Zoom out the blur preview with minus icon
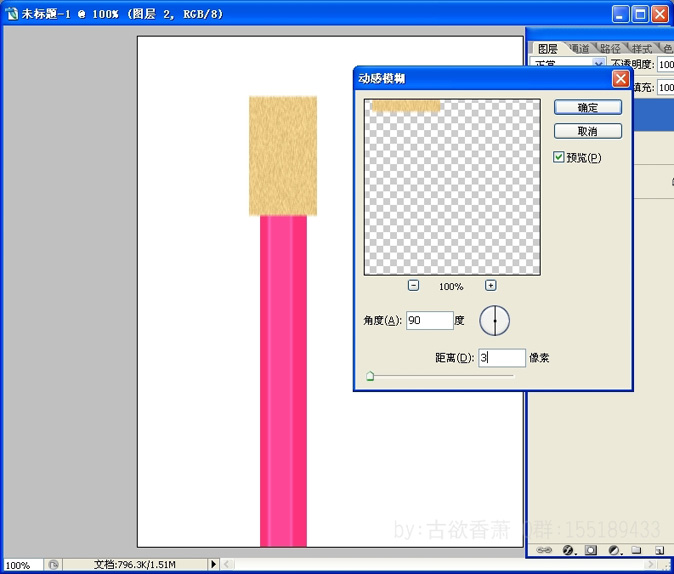The height and width of the screenshot is (574, 674). click(x=414, y=285)
